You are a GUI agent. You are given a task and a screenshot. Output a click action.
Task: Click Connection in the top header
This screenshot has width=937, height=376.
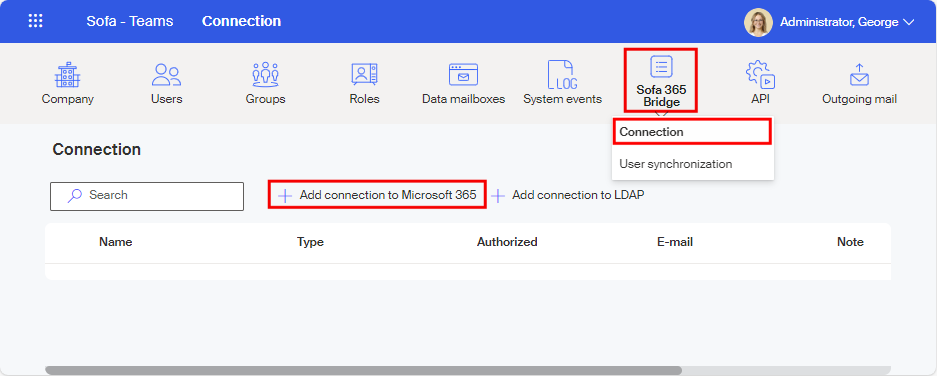tap(241, 21)
